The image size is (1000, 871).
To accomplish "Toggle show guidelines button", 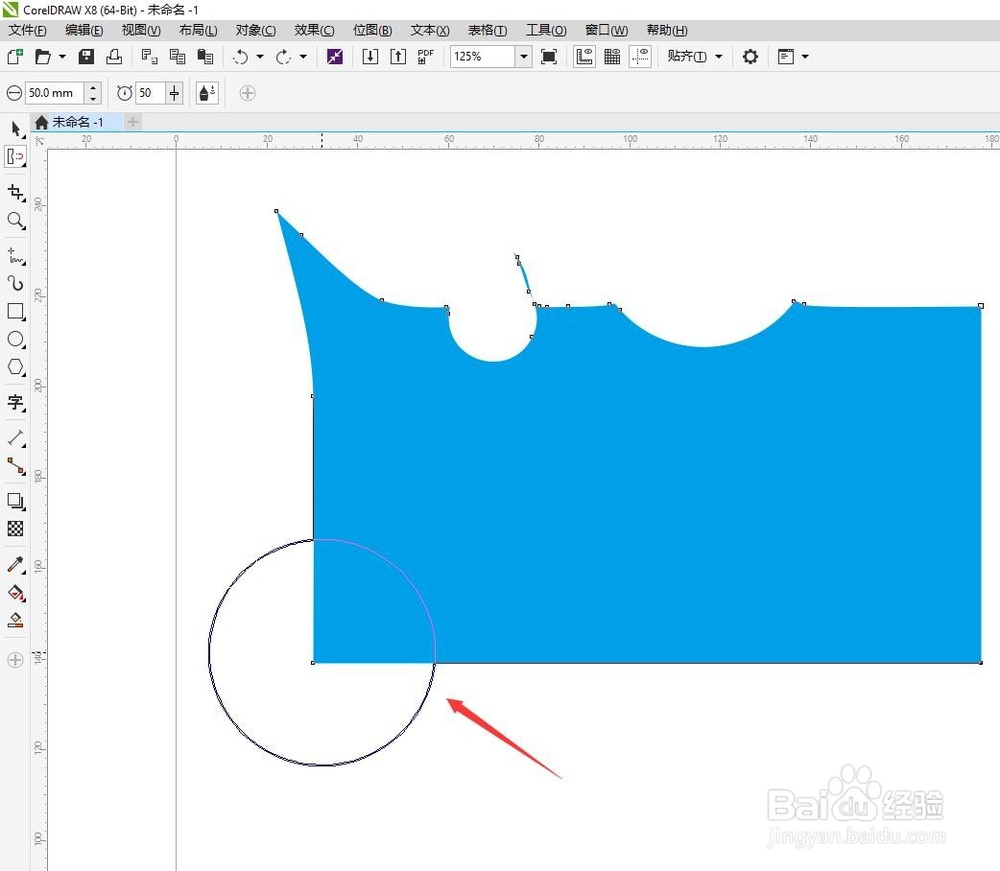I will [640, 57].
